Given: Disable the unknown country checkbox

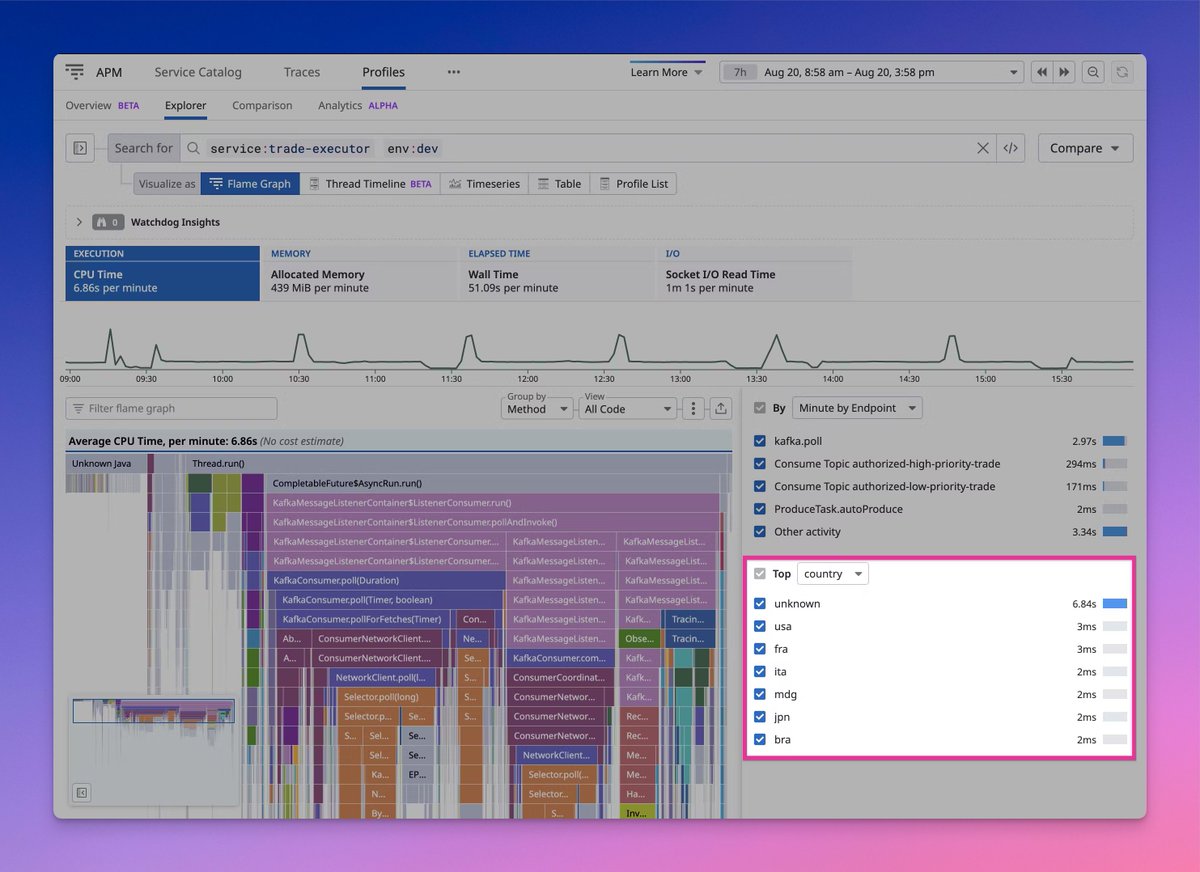Looking at the screenshot, I should [x=760, y=603].
